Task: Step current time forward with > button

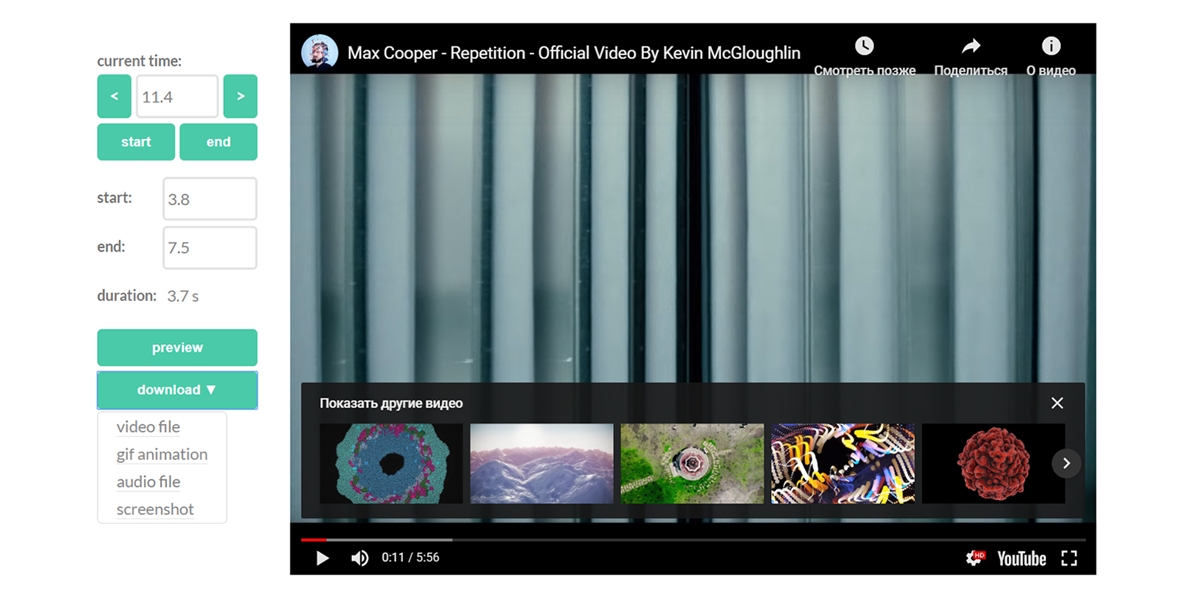Action: click(x=240, y=96)
